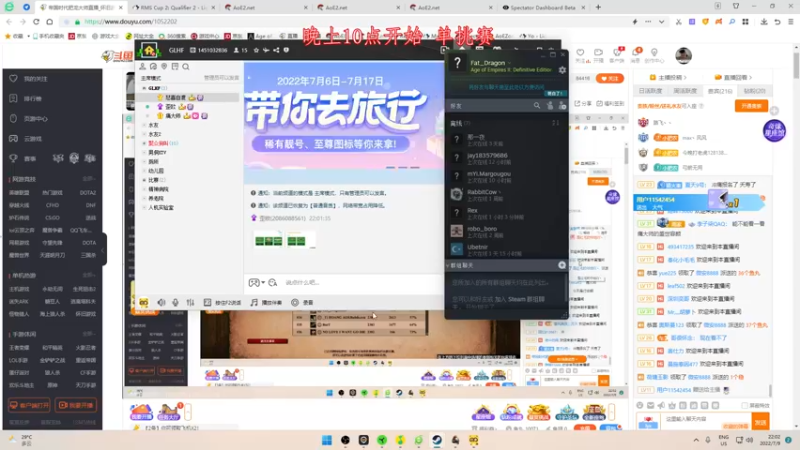Open contacts icon in YY channel toolbar
Image resolution: width=800 pixels, height=450 pixels.
(143, 67)
